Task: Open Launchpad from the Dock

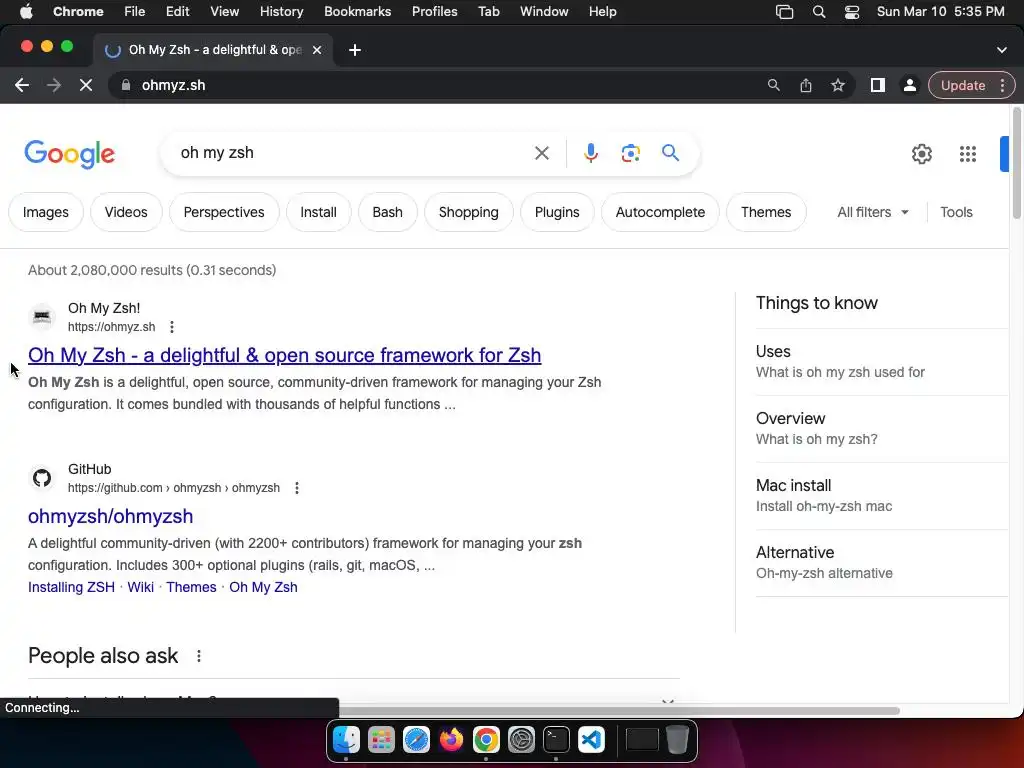Action: click(381, 740)
